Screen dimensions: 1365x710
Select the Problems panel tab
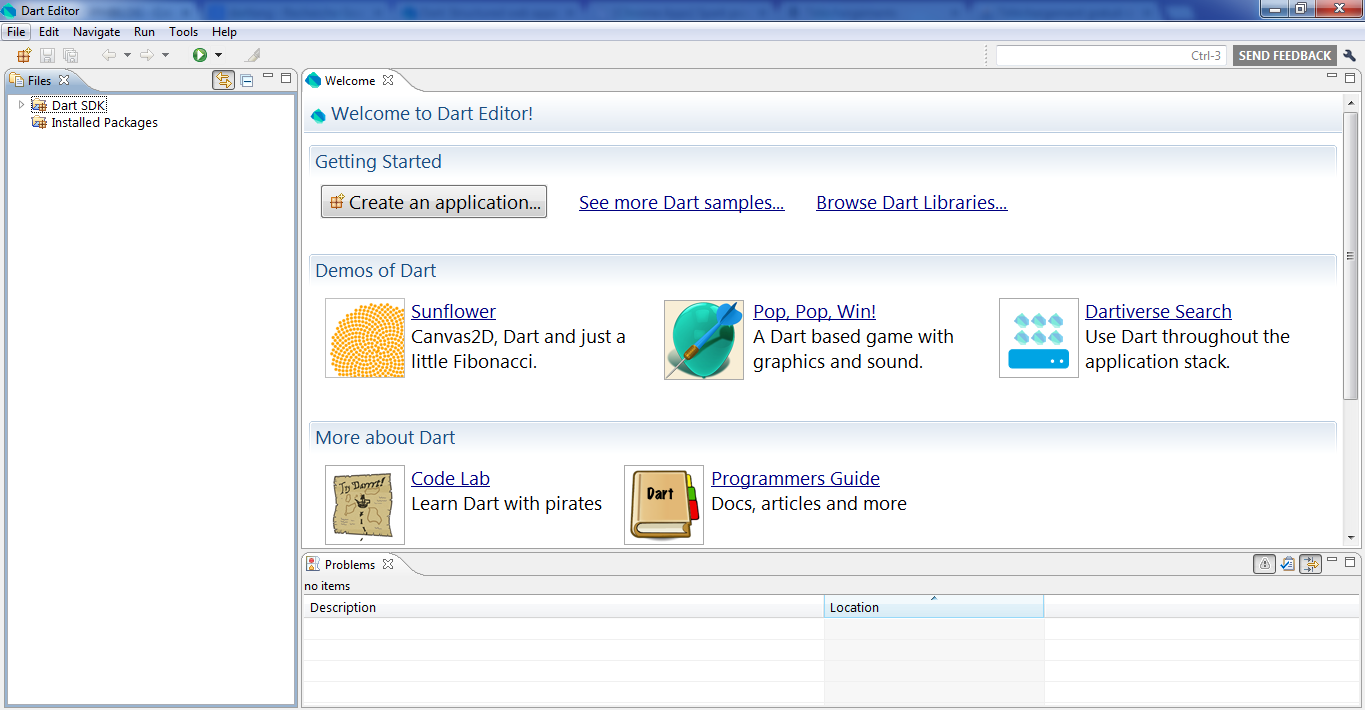point(350,565)
